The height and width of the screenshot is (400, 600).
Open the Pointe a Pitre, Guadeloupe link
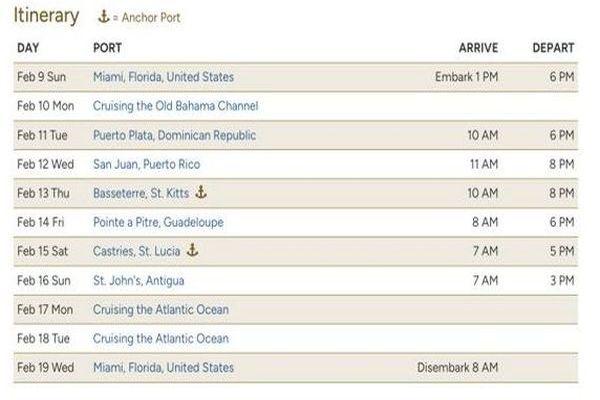pyautogui.click(x=160, y=222)
